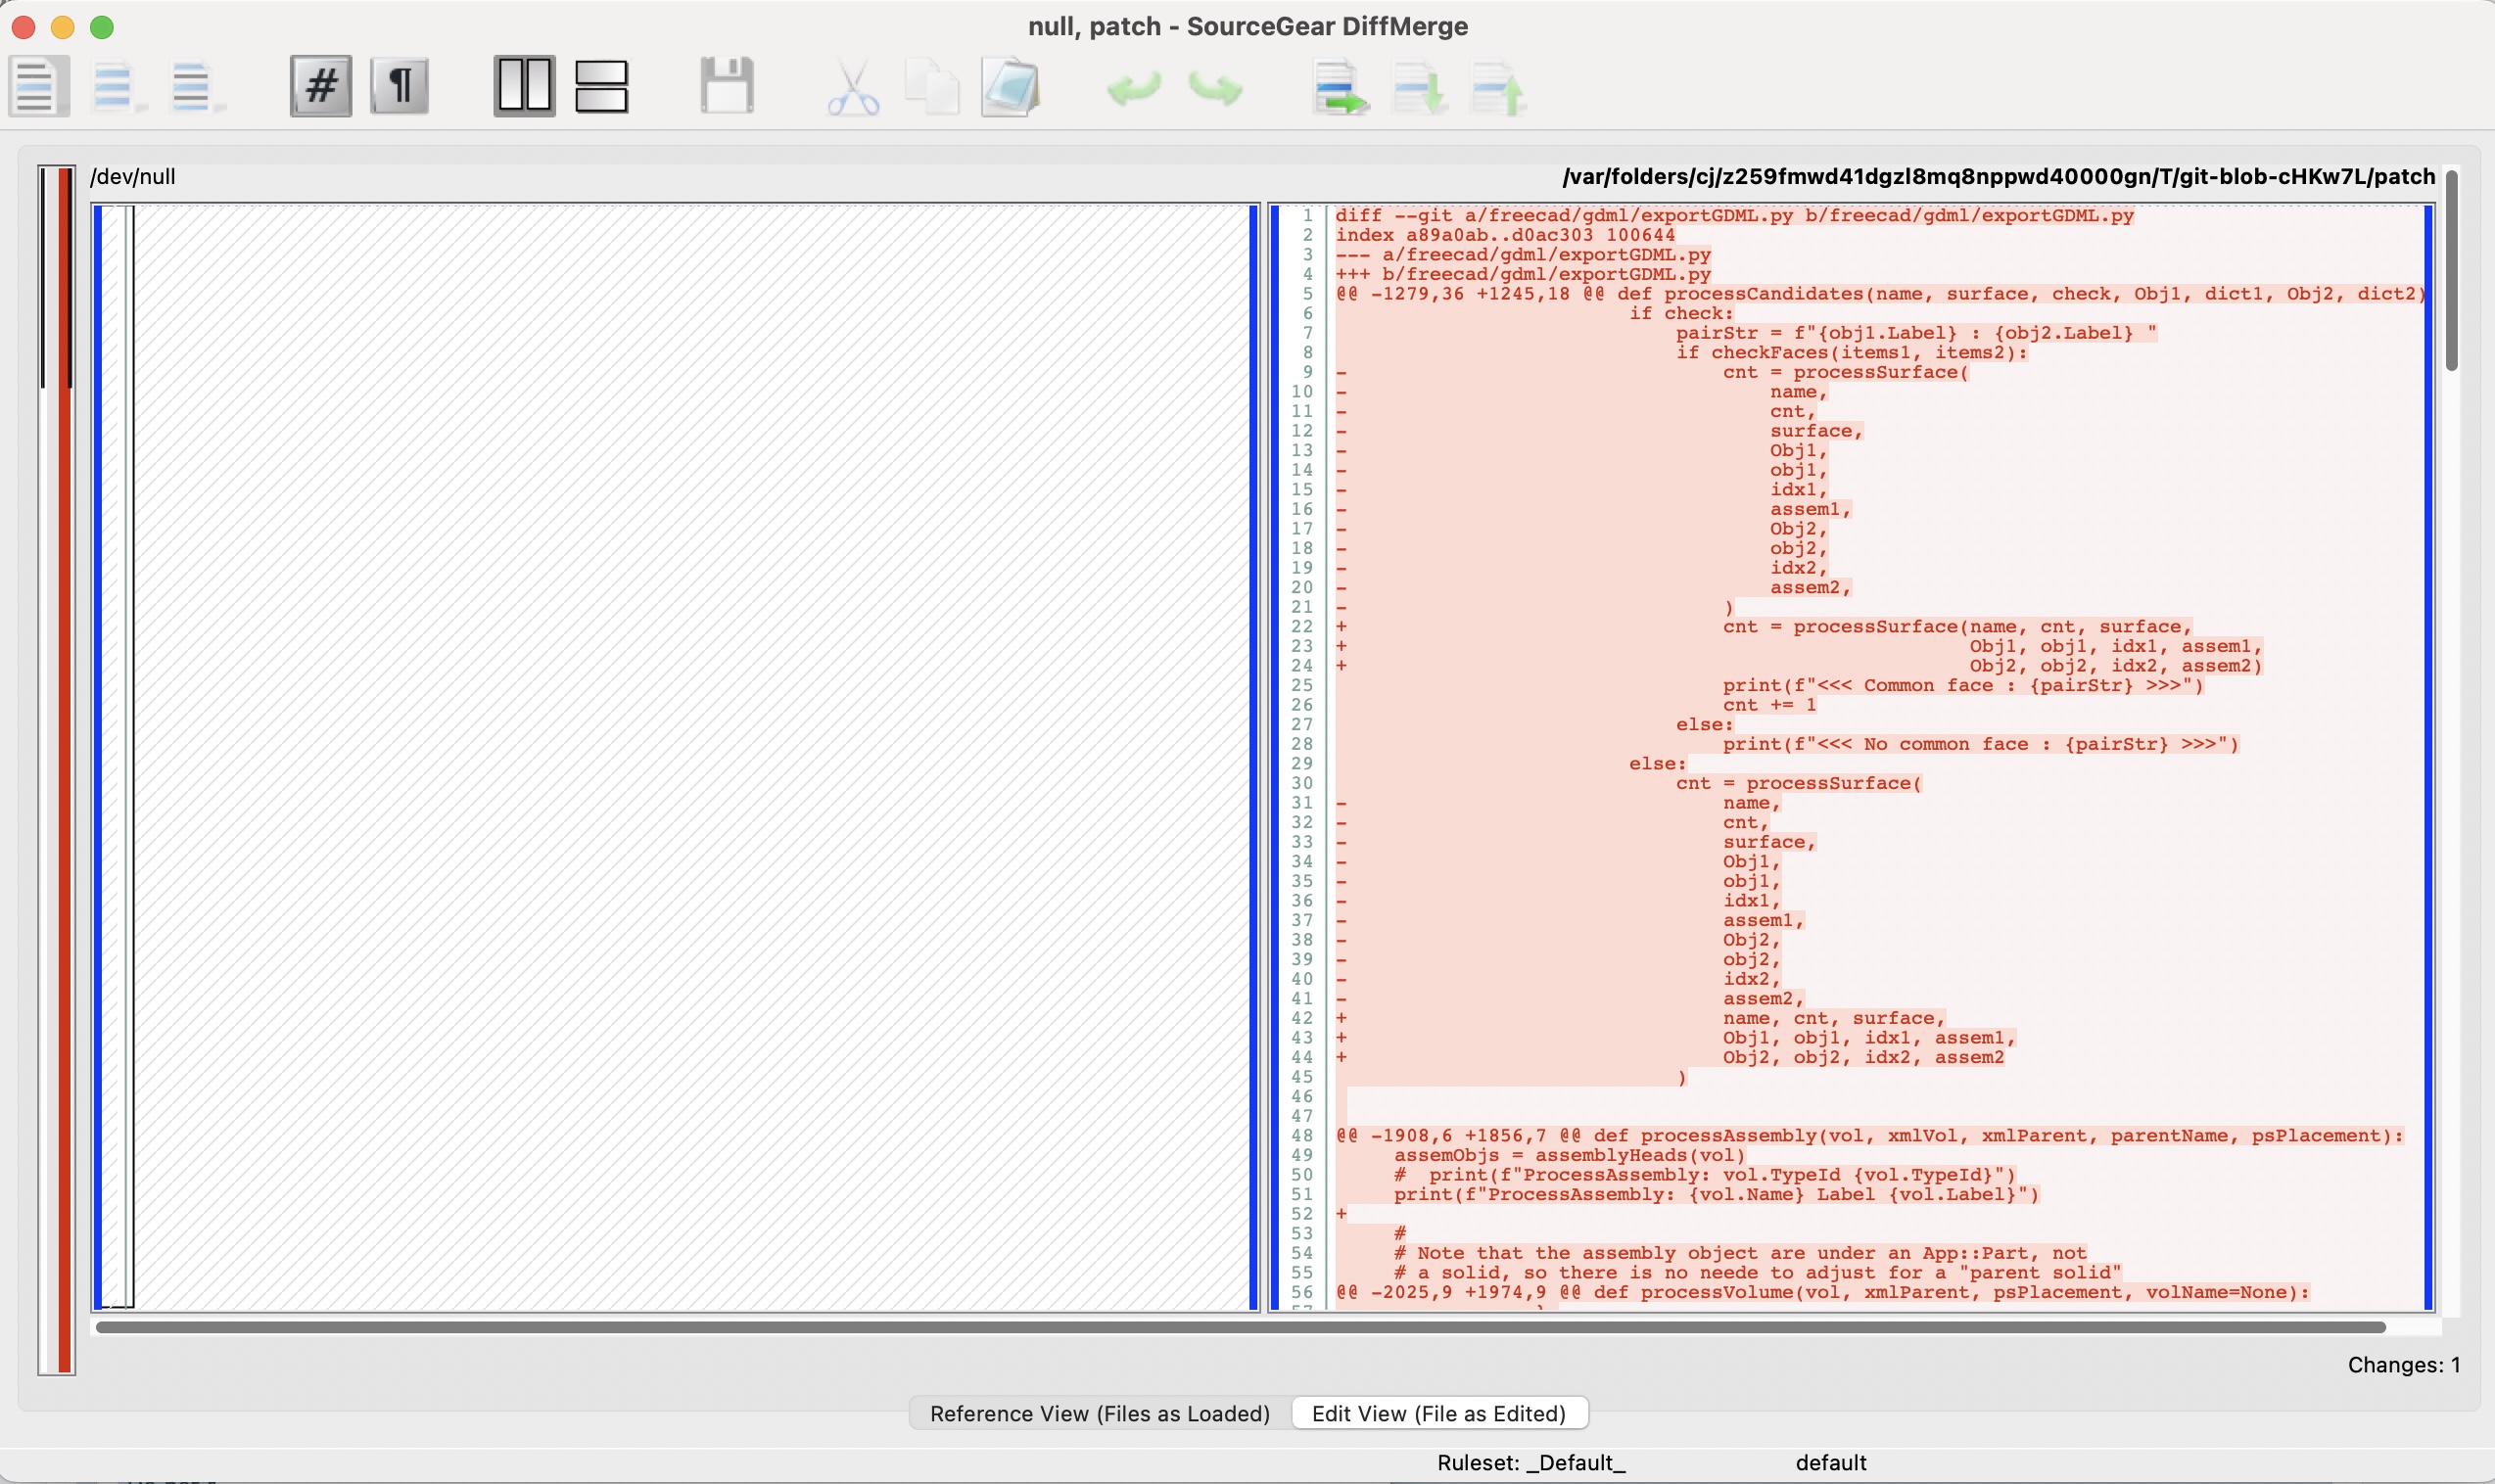
Task: Click the git-blob patch file path label
Action: (x=1998, y=177)
